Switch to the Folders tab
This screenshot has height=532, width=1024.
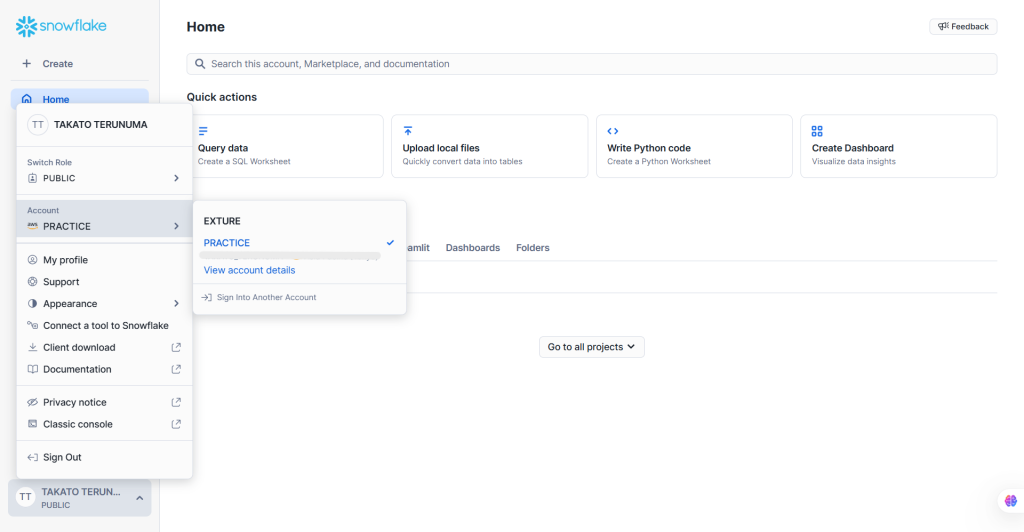tap(533, 247)
